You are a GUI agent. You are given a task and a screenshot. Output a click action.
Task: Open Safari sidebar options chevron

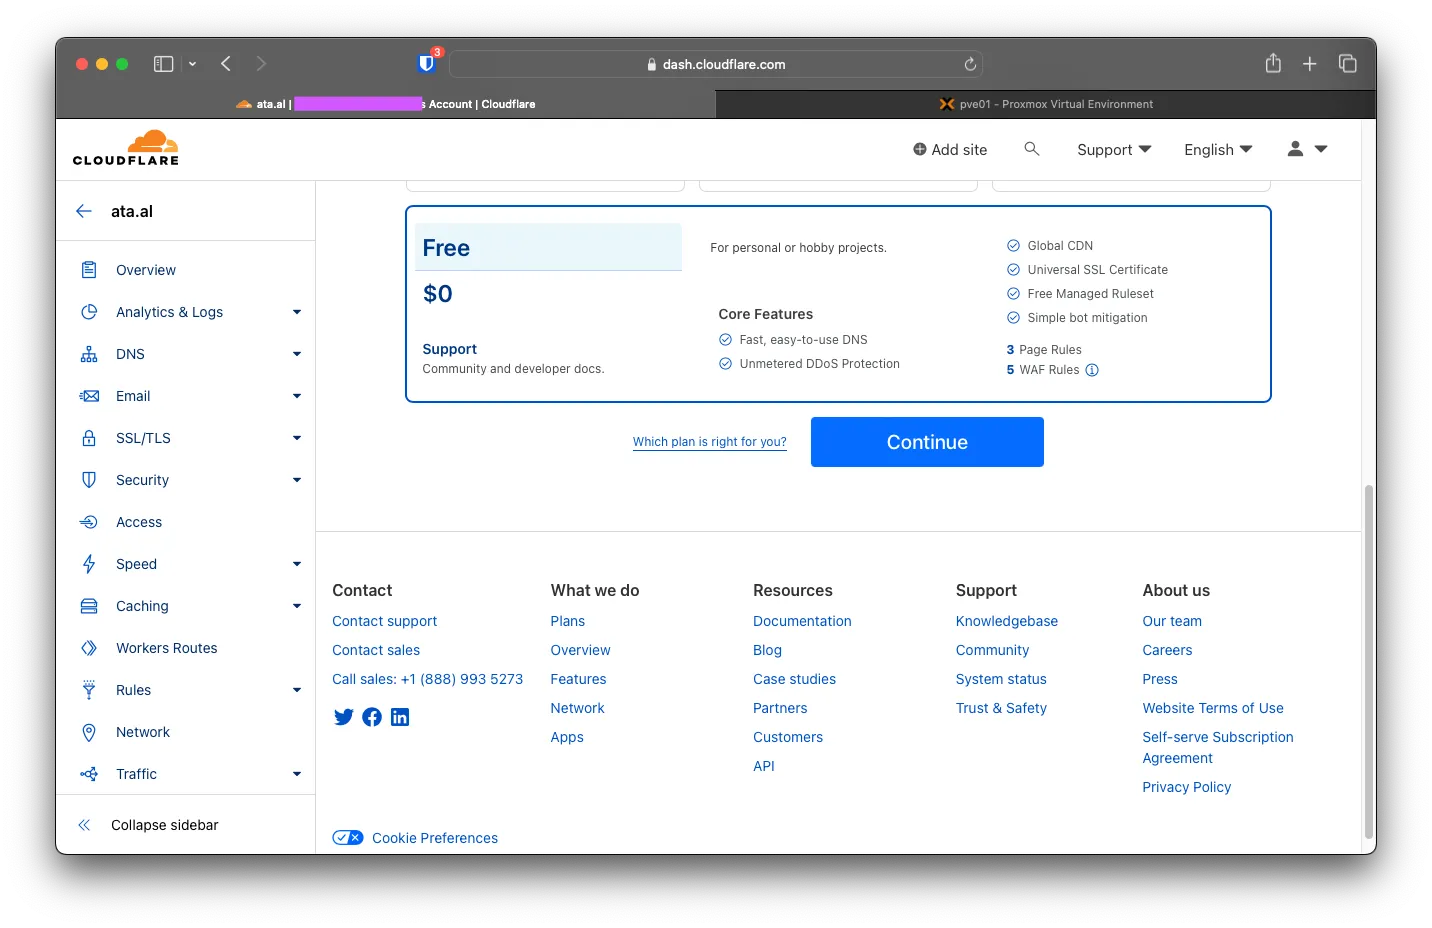[x=192, y=64]
